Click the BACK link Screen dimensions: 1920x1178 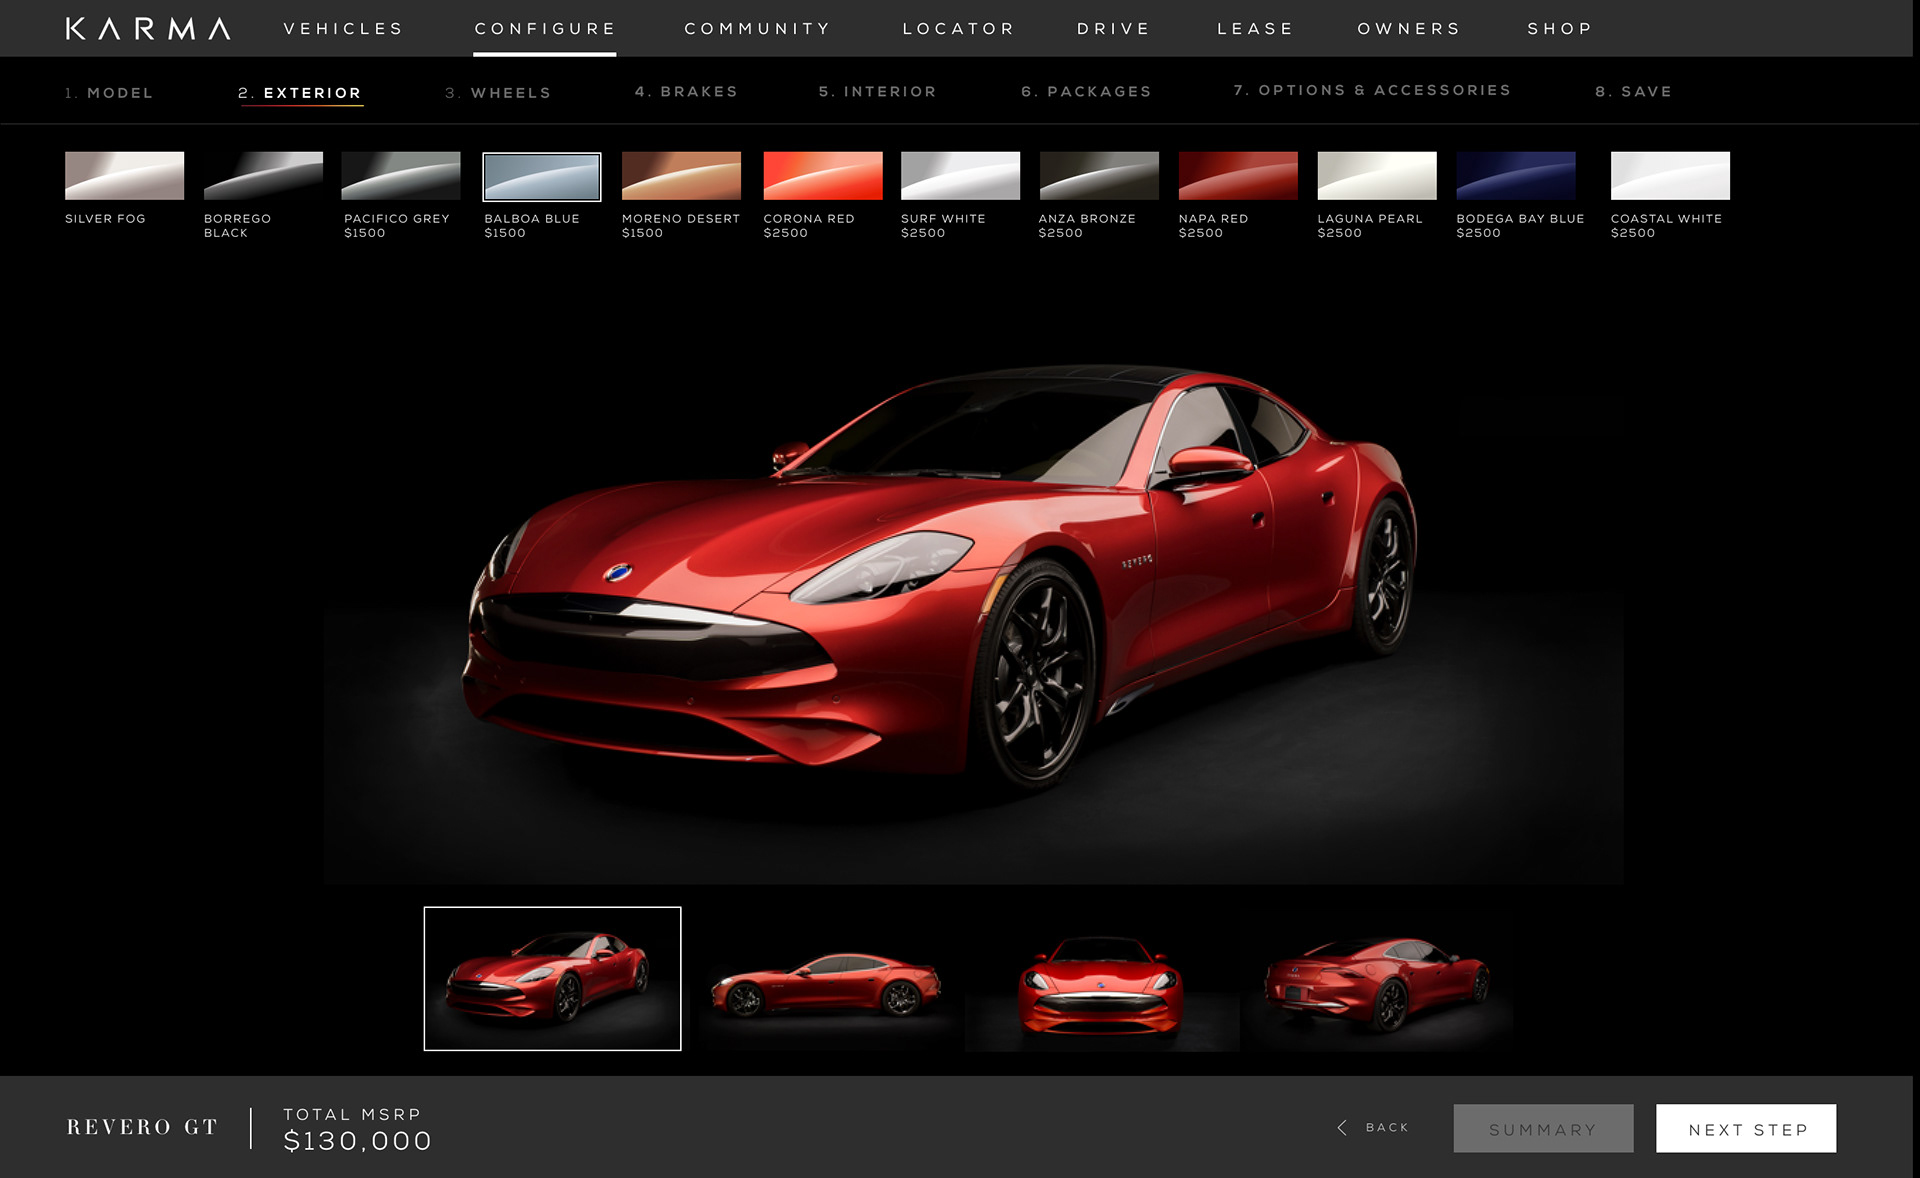(1386, 1128)
